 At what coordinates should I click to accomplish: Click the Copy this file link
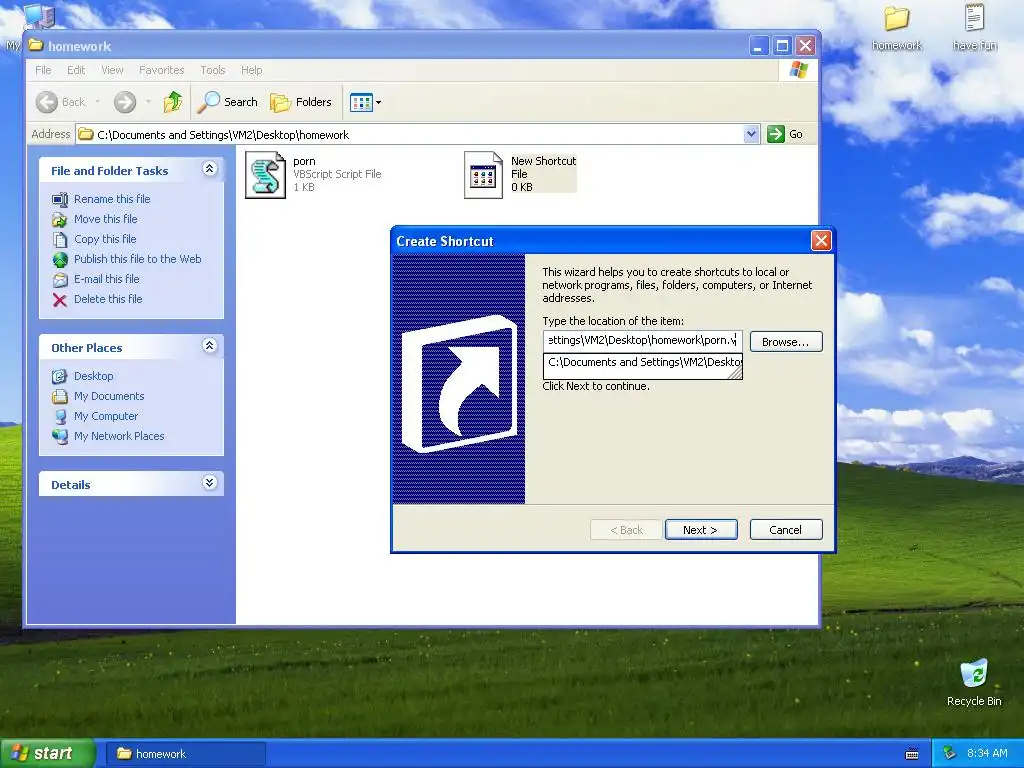[105, 239]
